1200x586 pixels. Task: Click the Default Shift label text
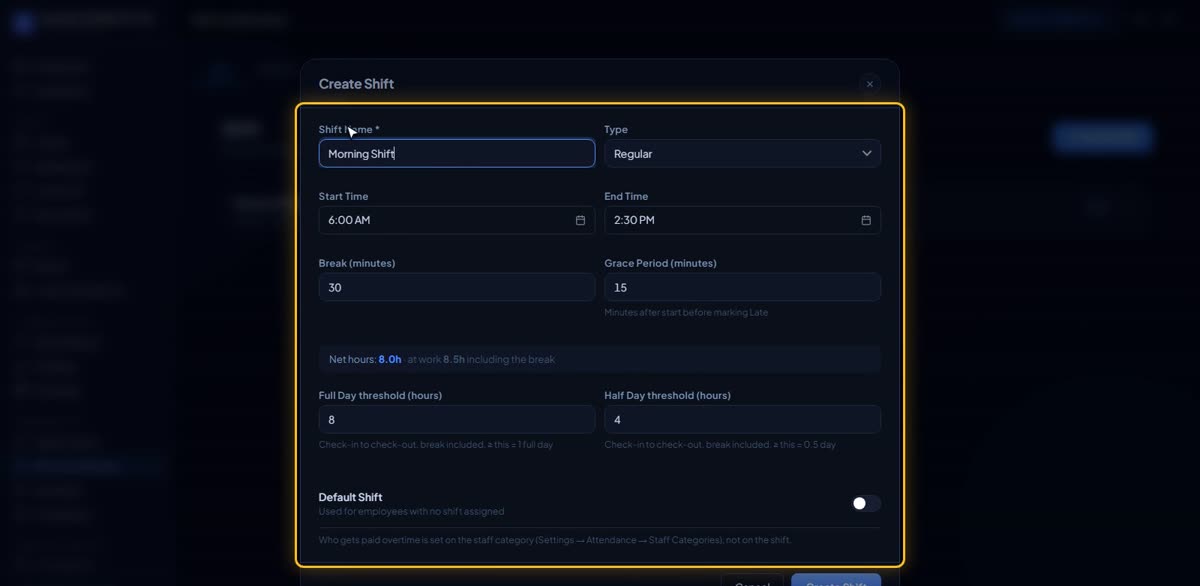[x=350, y=497]
